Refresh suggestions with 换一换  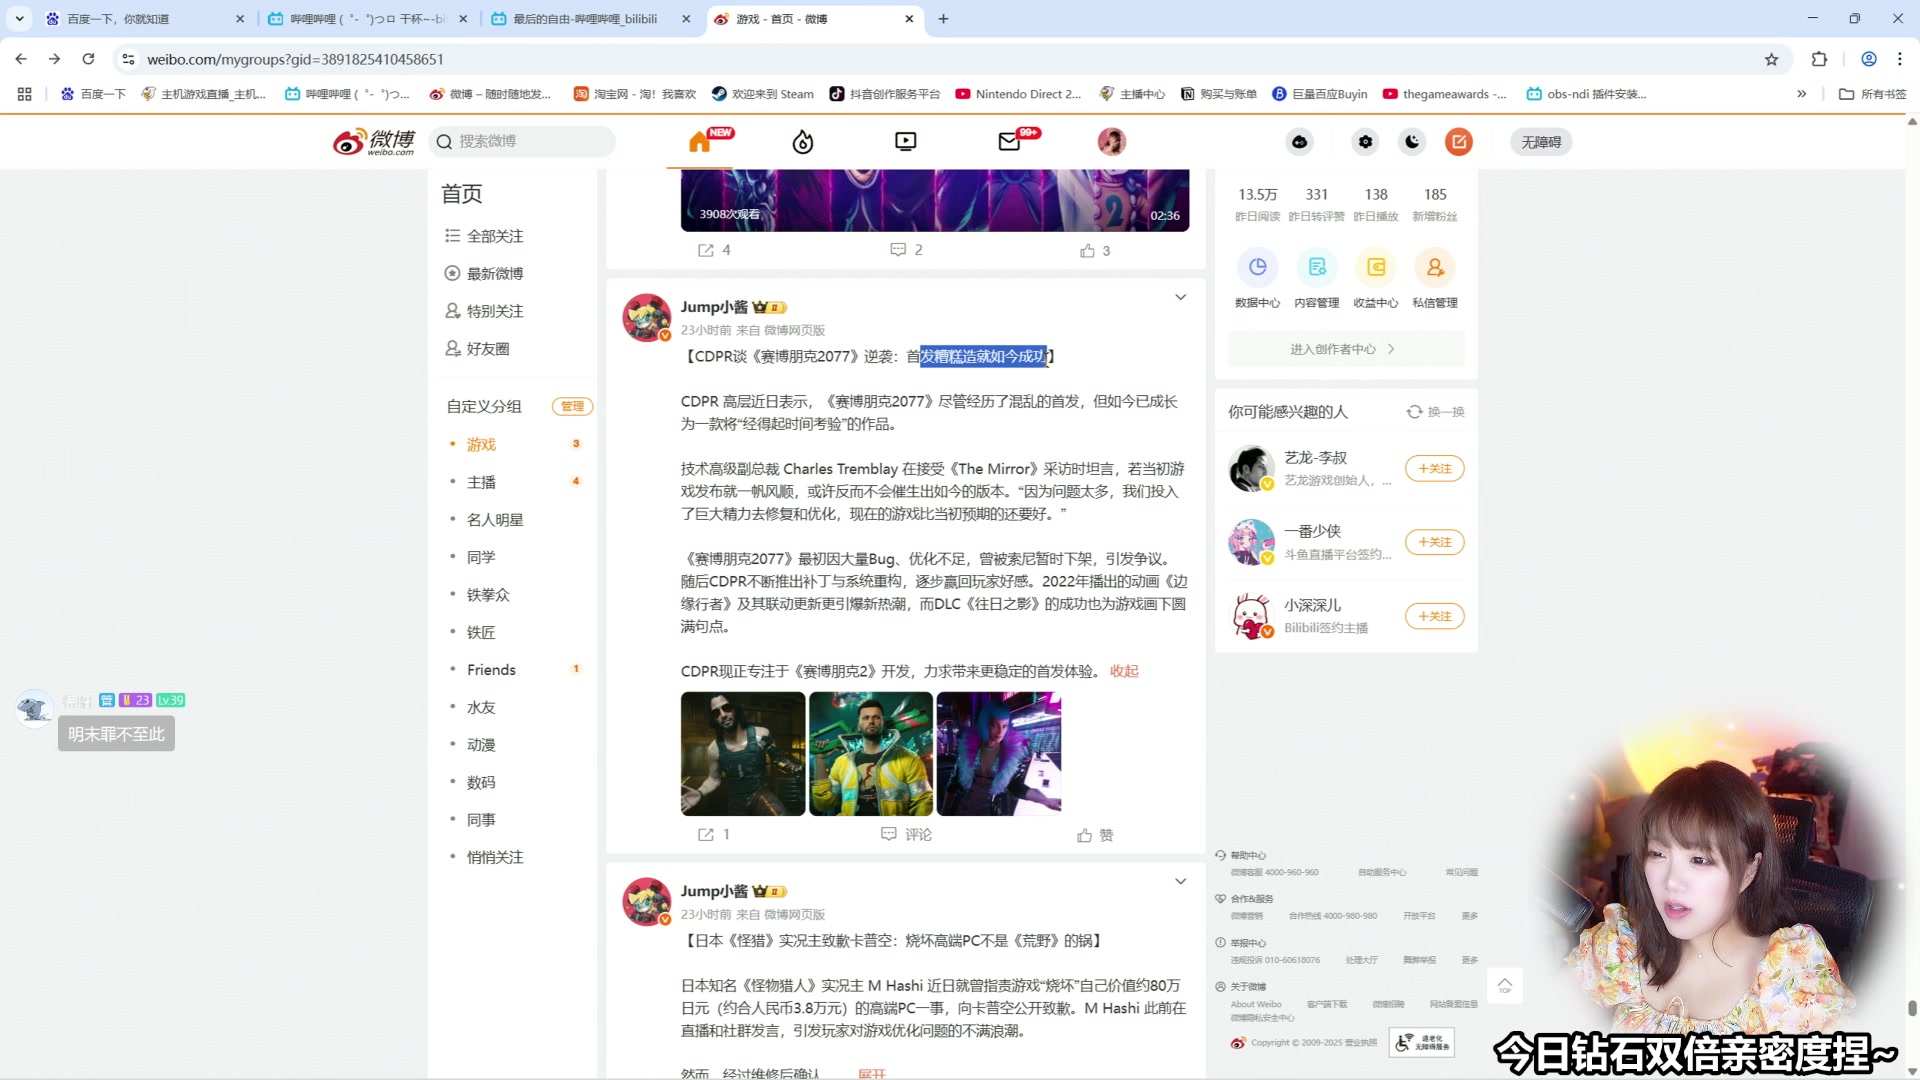coord(1436,412)
